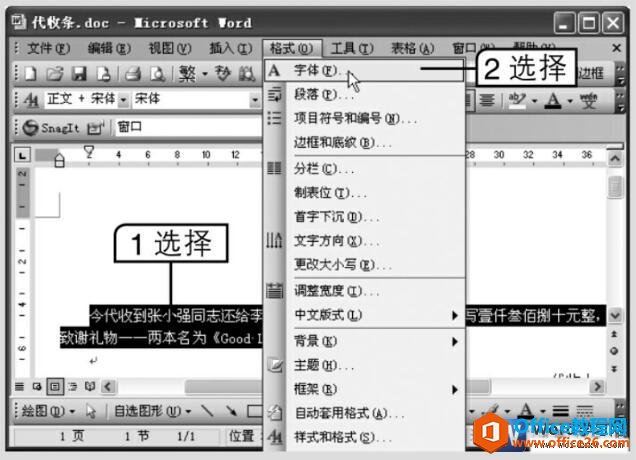Image resolution: width=636 pixels, height=460 pixels.
Task: Click the Dash Style icon in Drawing toolbar
Action: pos(584,411)
